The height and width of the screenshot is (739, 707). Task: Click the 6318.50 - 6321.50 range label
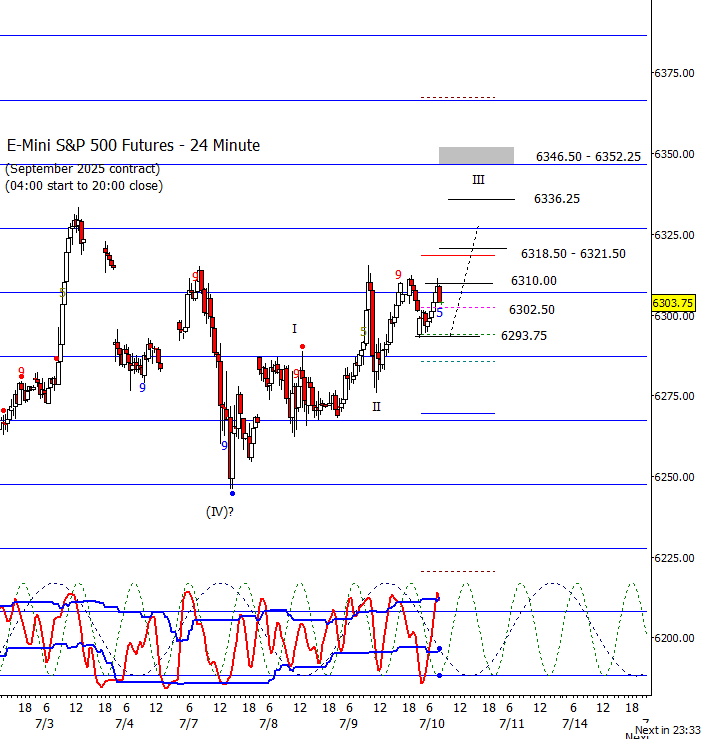pyautogui.click(x=573, y=254)
